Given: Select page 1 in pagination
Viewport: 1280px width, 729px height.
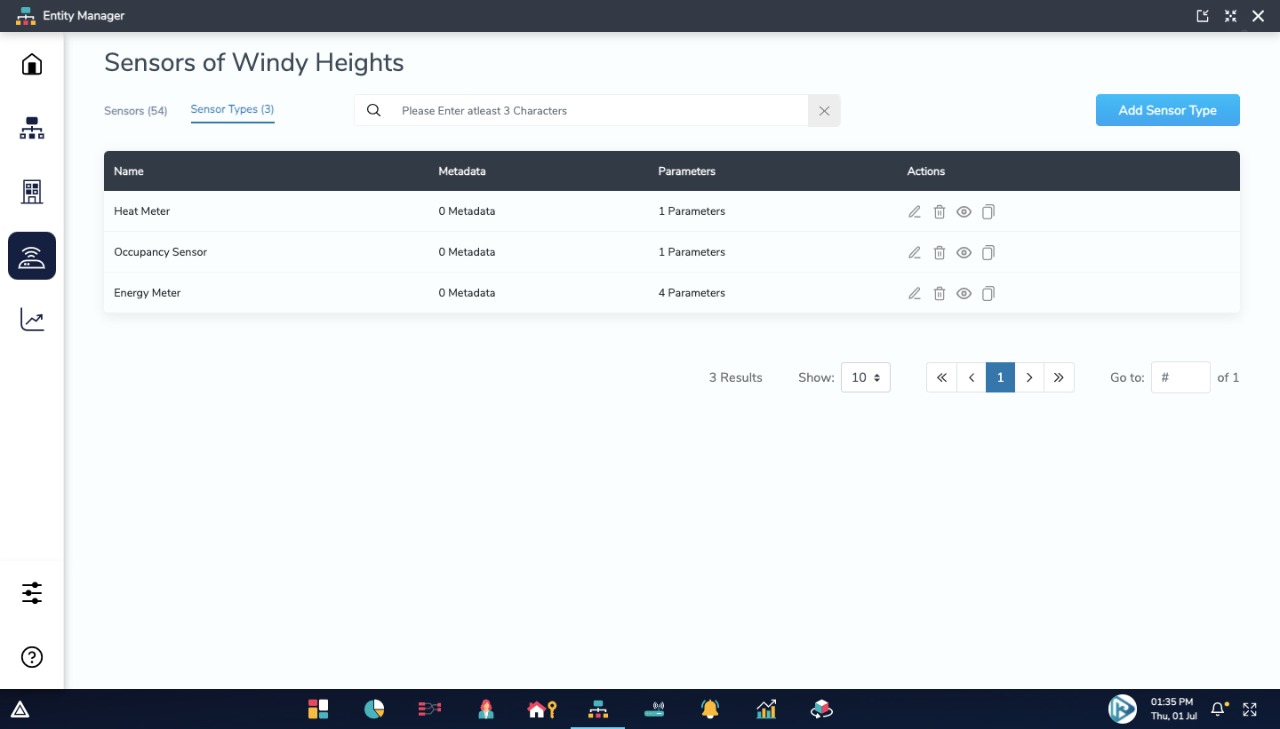Looking at the screenshot, I should [x=1000, y=377].
